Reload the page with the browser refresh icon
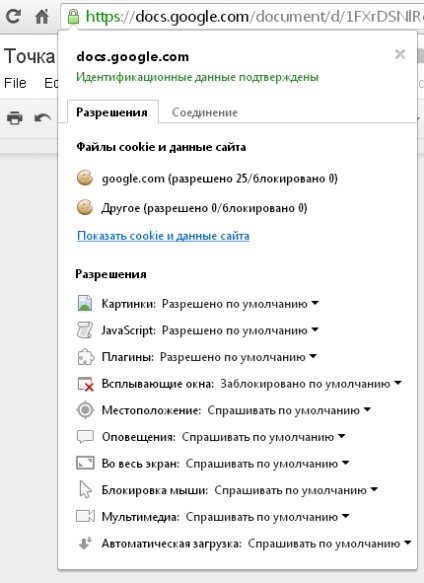Viewport: 424px width, 583px height. [x=13, y=16]
